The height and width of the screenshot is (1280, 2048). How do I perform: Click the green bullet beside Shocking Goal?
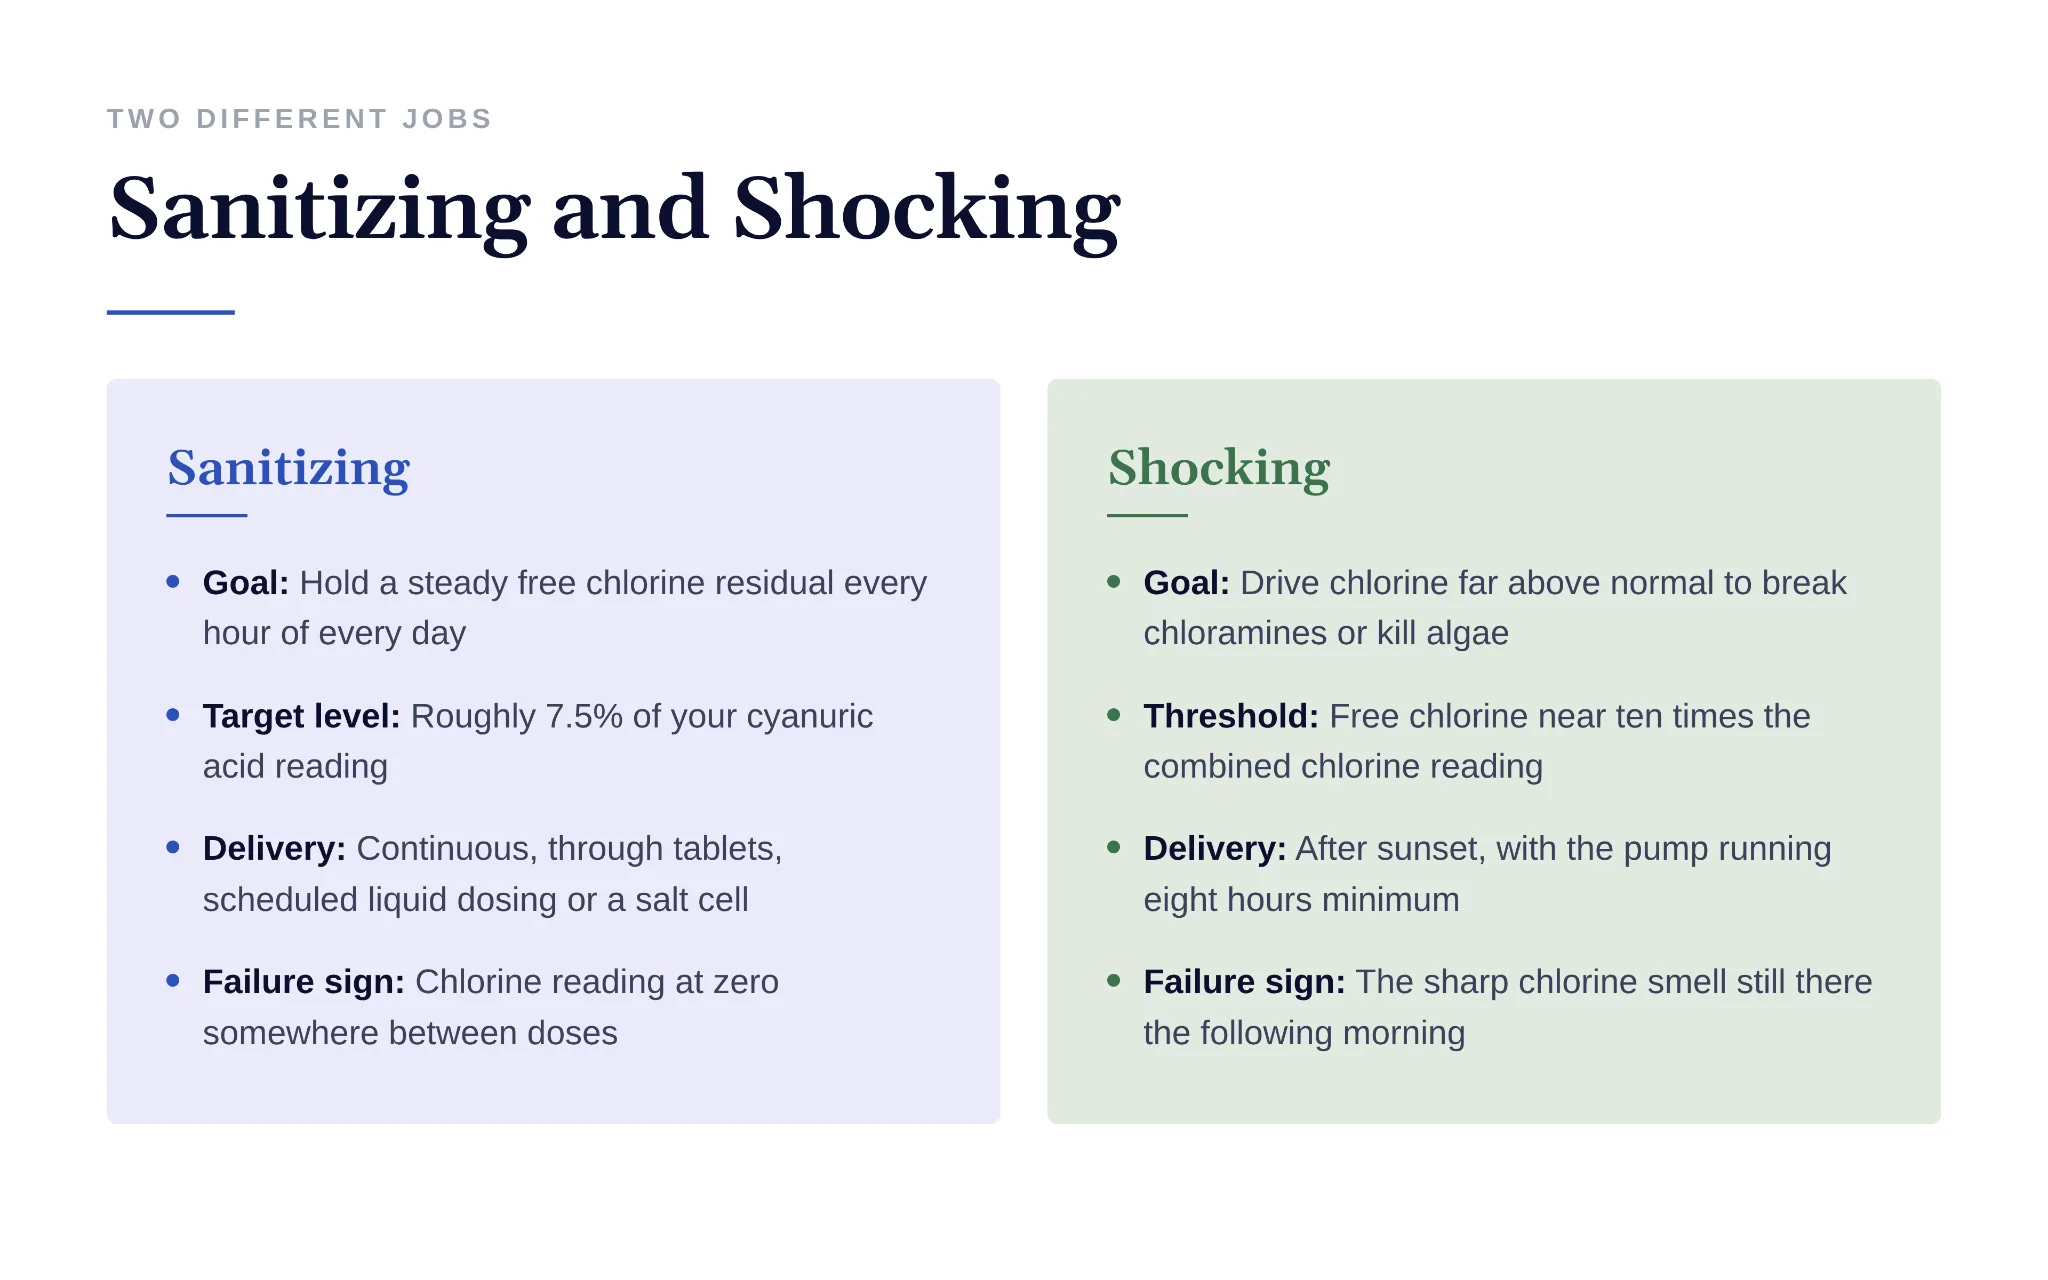pyautogui.click(x=1114, y=581)
